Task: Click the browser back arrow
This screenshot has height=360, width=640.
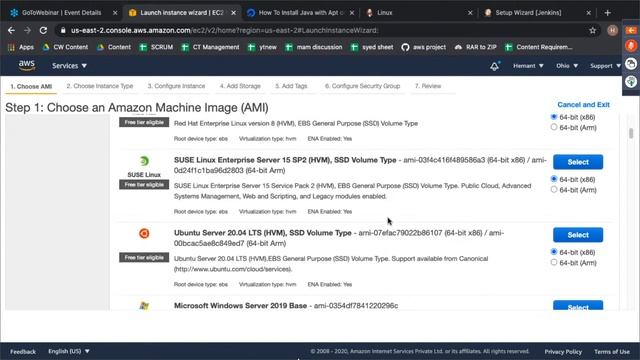Action: (x=11, y=30)
